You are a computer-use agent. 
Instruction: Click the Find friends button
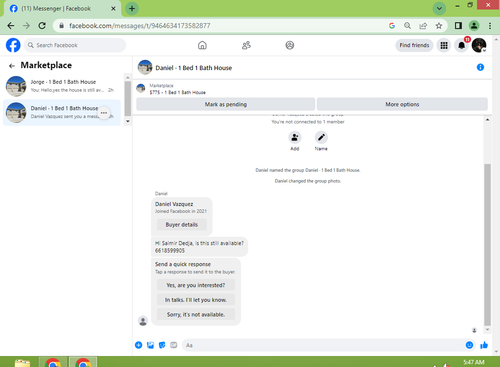tap(414, 45)
